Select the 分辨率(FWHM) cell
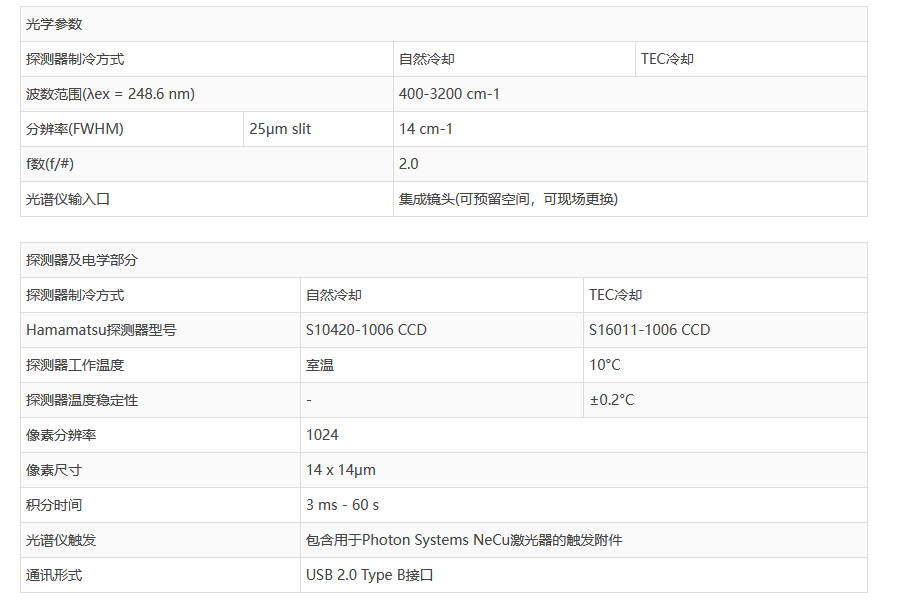Screen dimensions: 914x607 coord(75,129)
